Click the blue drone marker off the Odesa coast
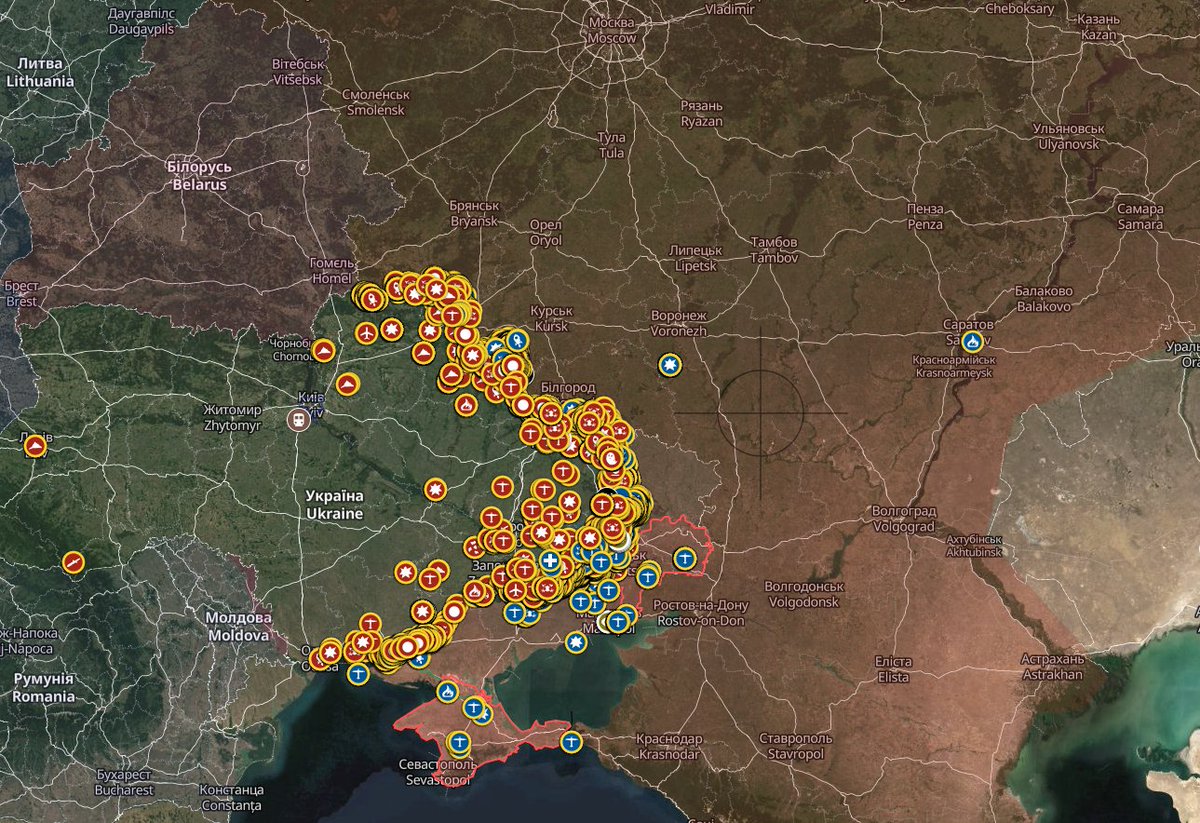 (x=357, y=674)
